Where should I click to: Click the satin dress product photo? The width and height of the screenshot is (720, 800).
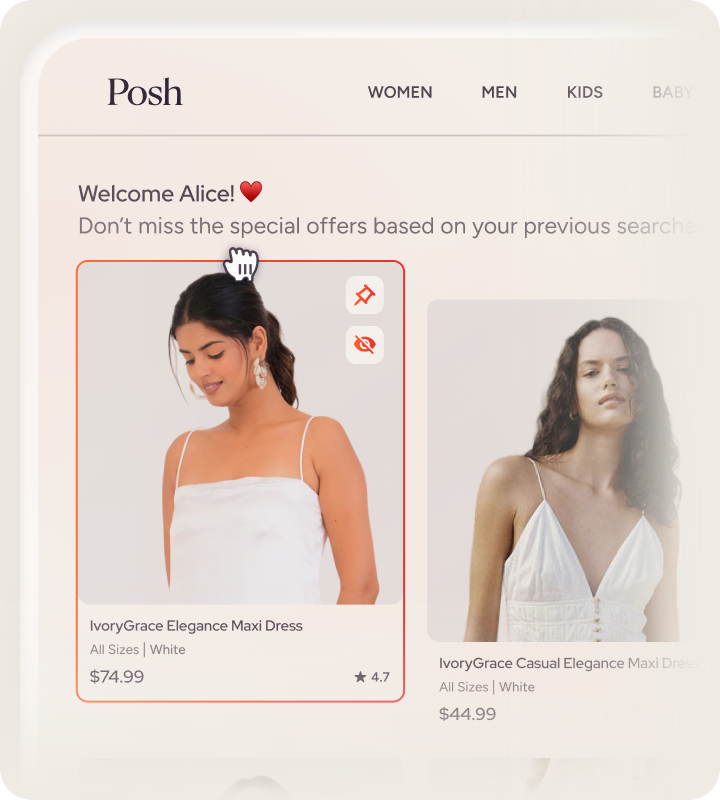(240, 434)
